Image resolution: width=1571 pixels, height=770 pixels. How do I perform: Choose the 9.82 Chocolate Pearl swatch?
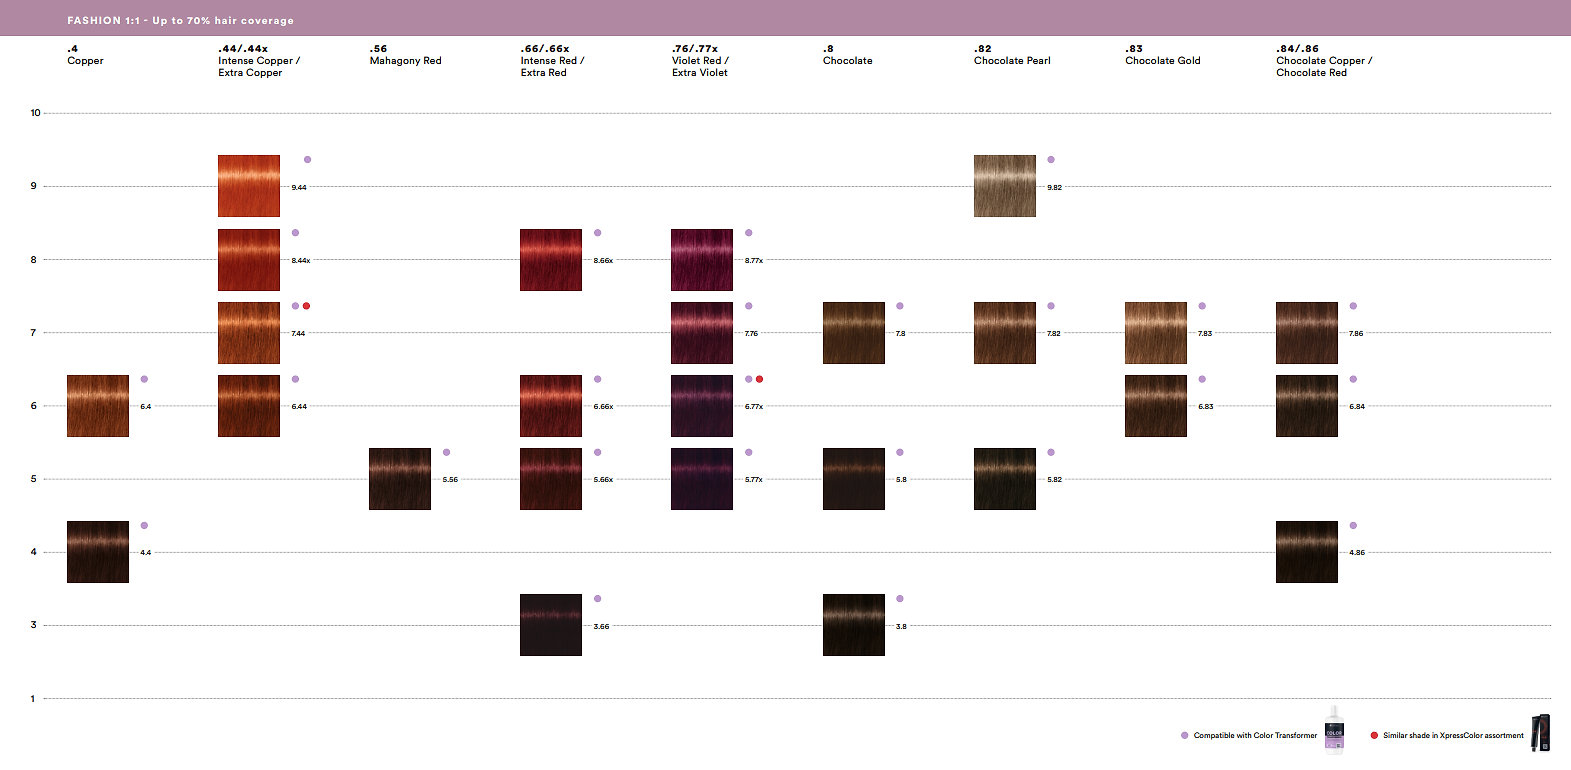pos(1005,186)
